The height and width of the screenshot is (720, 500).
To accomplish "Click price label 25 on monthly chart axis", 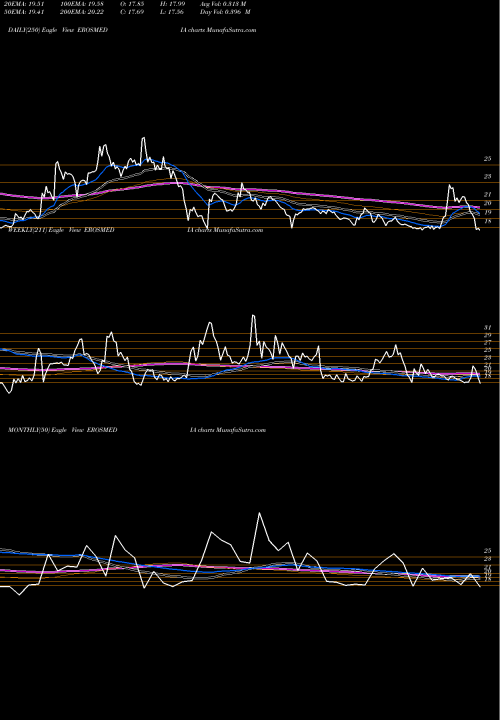I will click(x=487, y=551).
